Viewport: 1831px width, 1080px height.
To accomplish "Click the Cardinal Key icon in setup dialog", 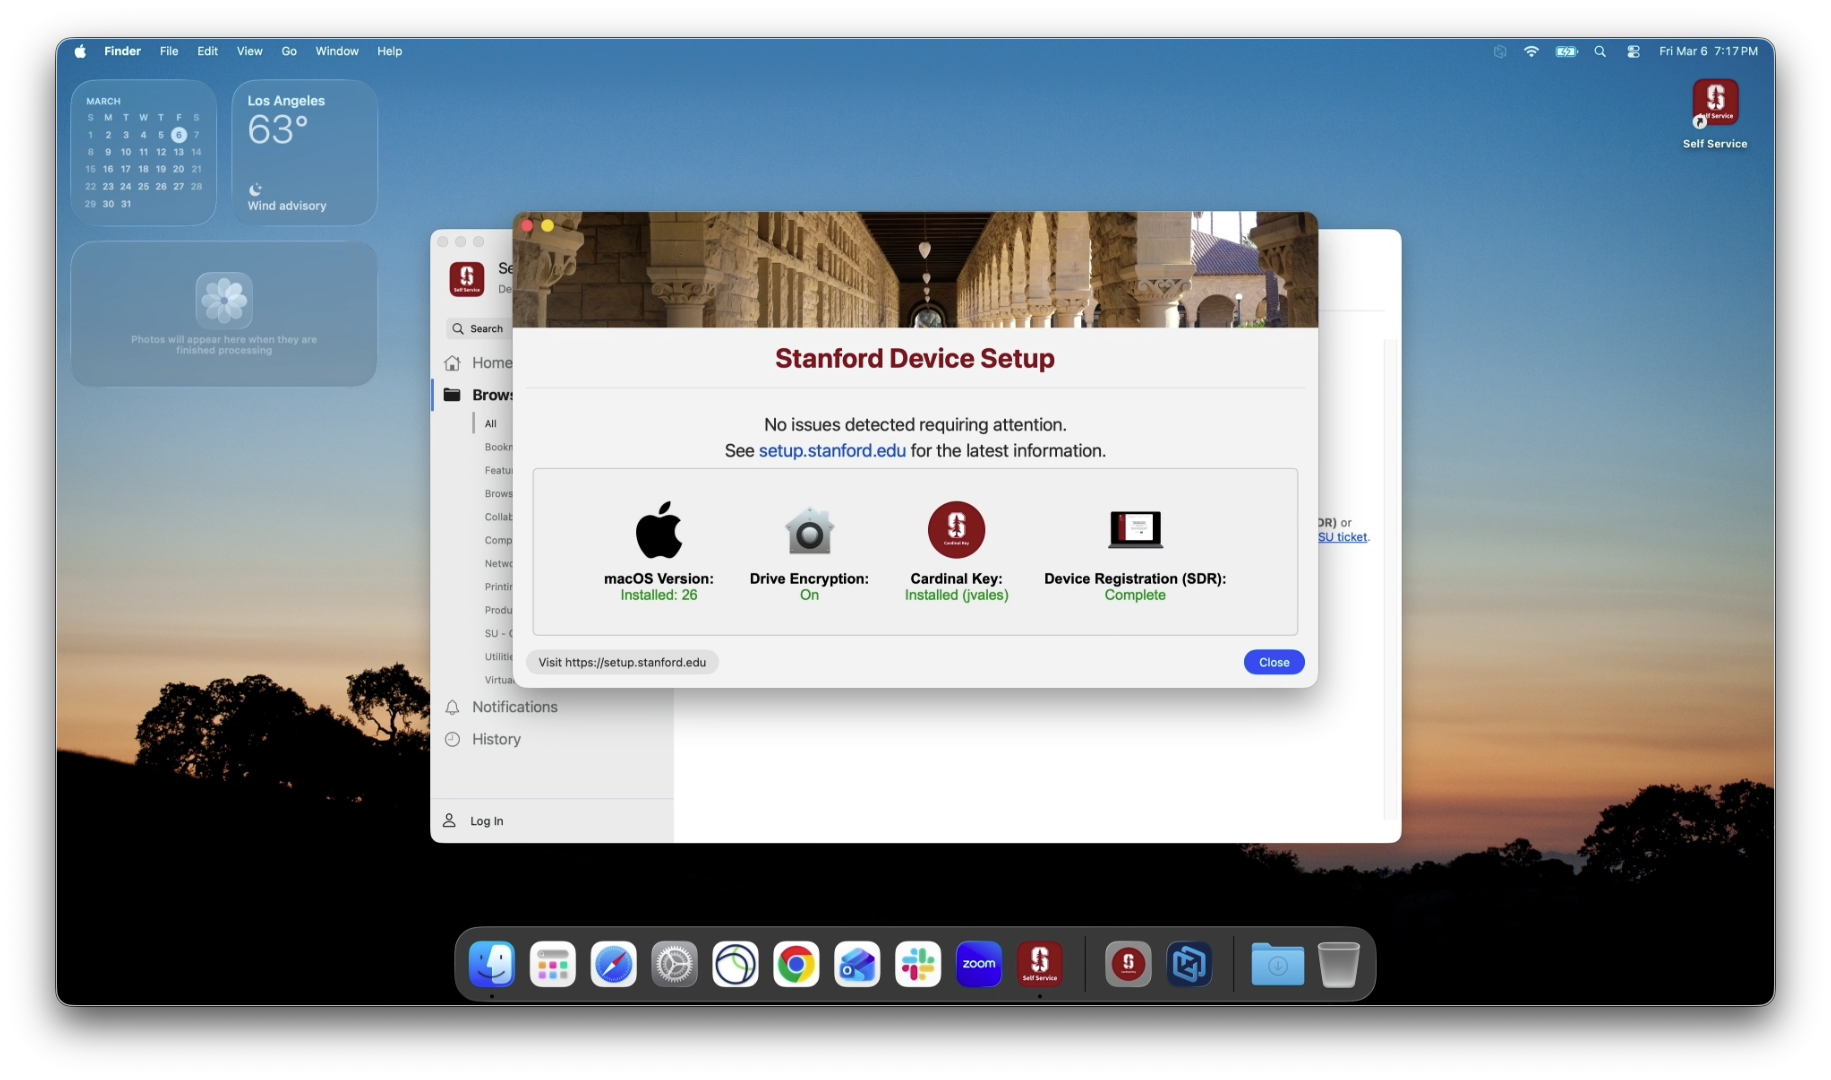I will pyautogui.click(x=956, y=530).
